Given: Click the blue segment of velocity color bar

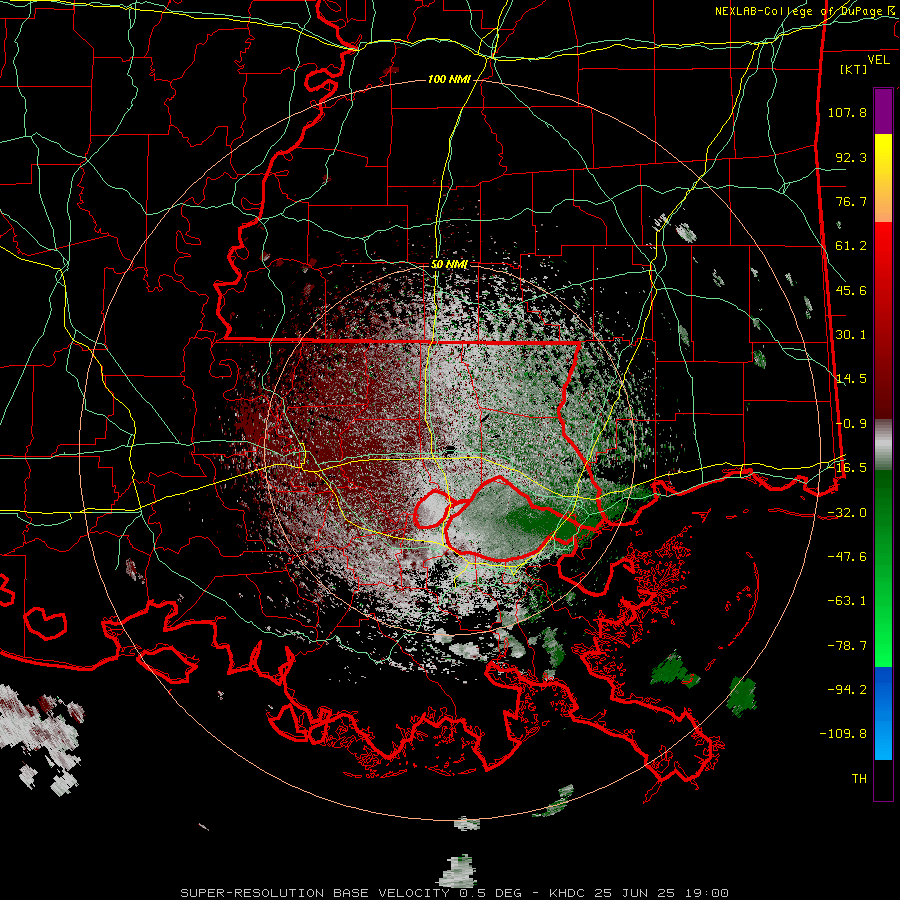Looking at the screenshot, I should [x=883, y=713].
